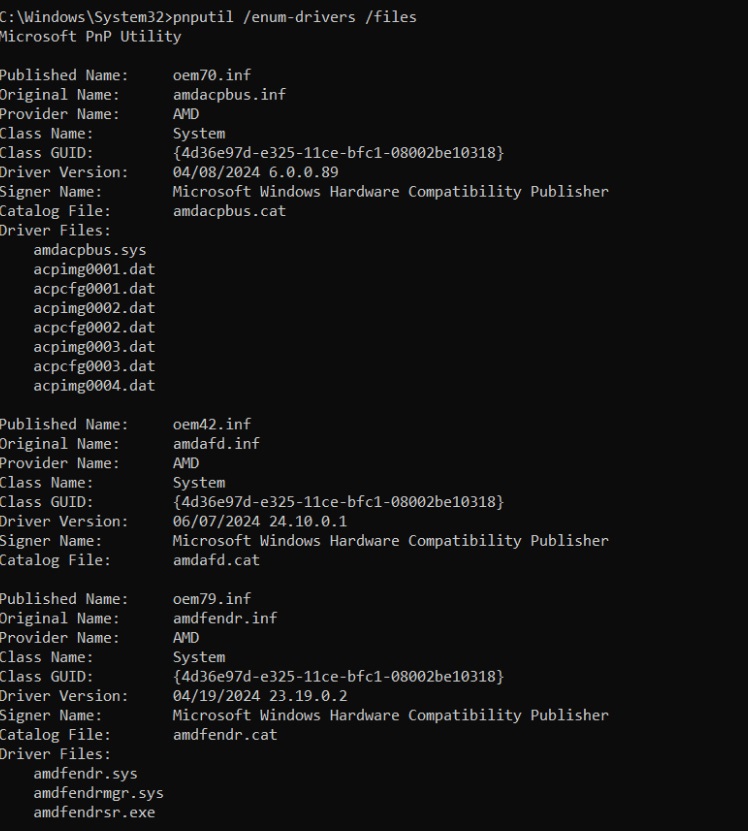The height and width of the screenshot is (831, 748).
Task: Click the amdfendr.cat catalog file
Action: pyautogui.click(x=225, y=735)
